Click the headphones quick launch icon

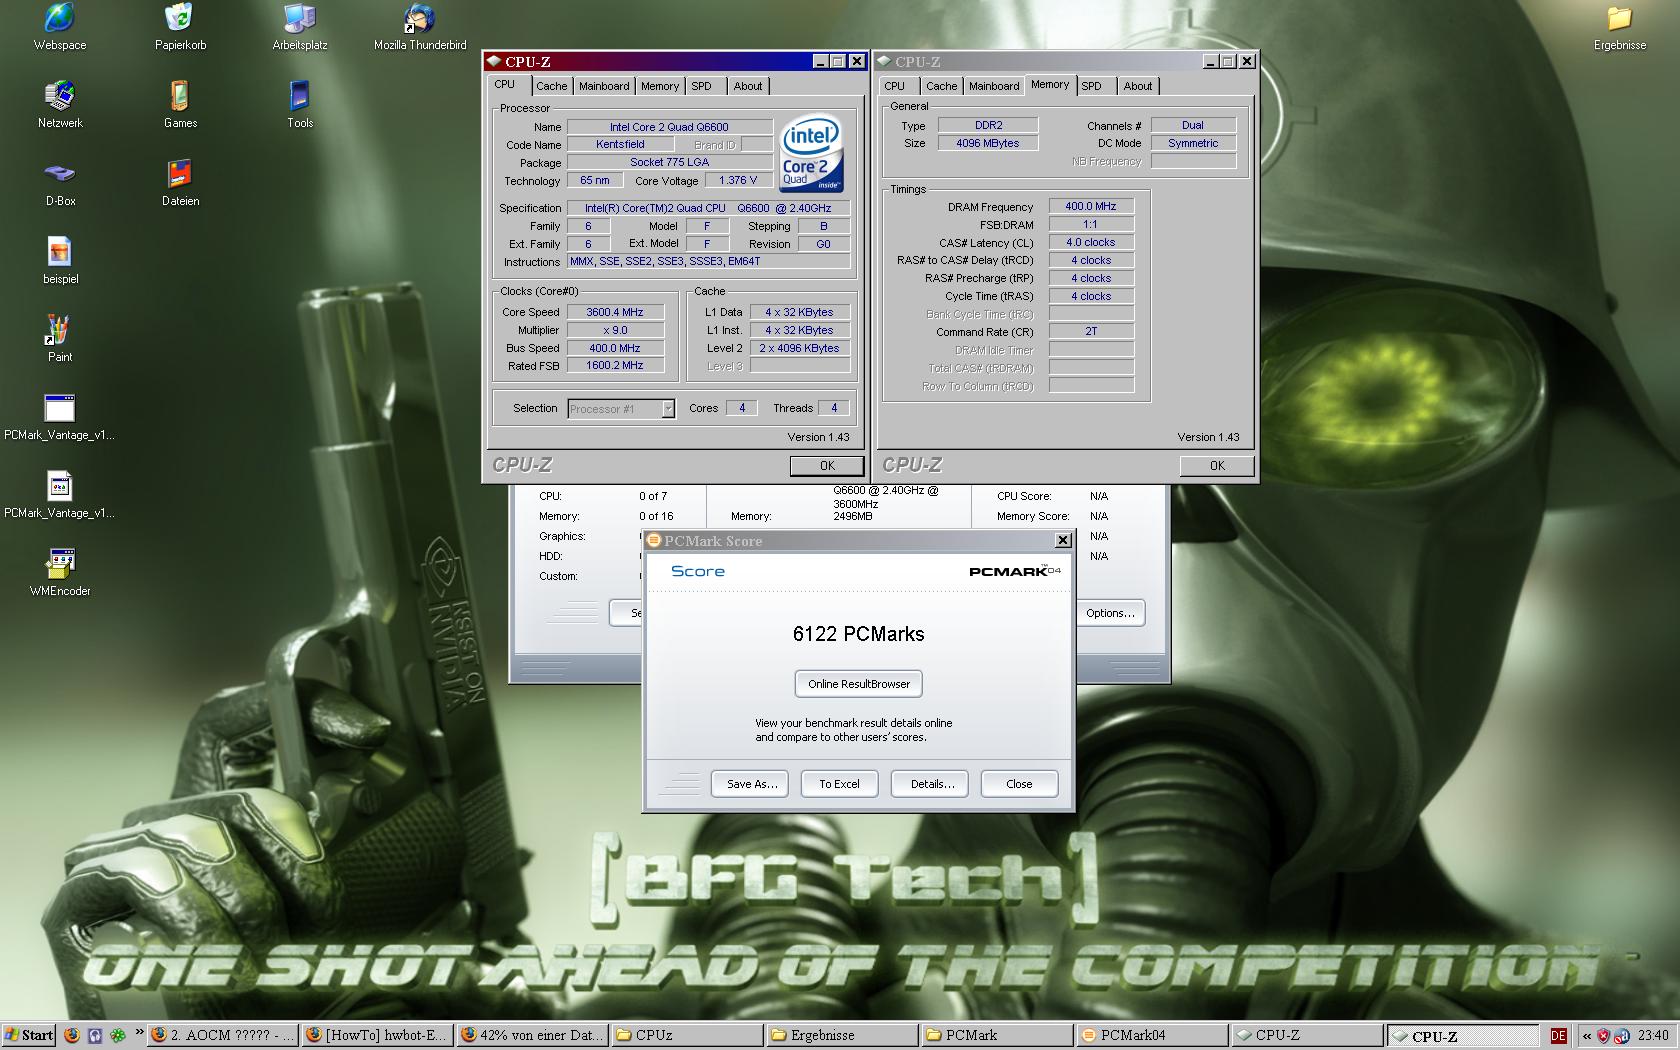tap(95, 1035)
